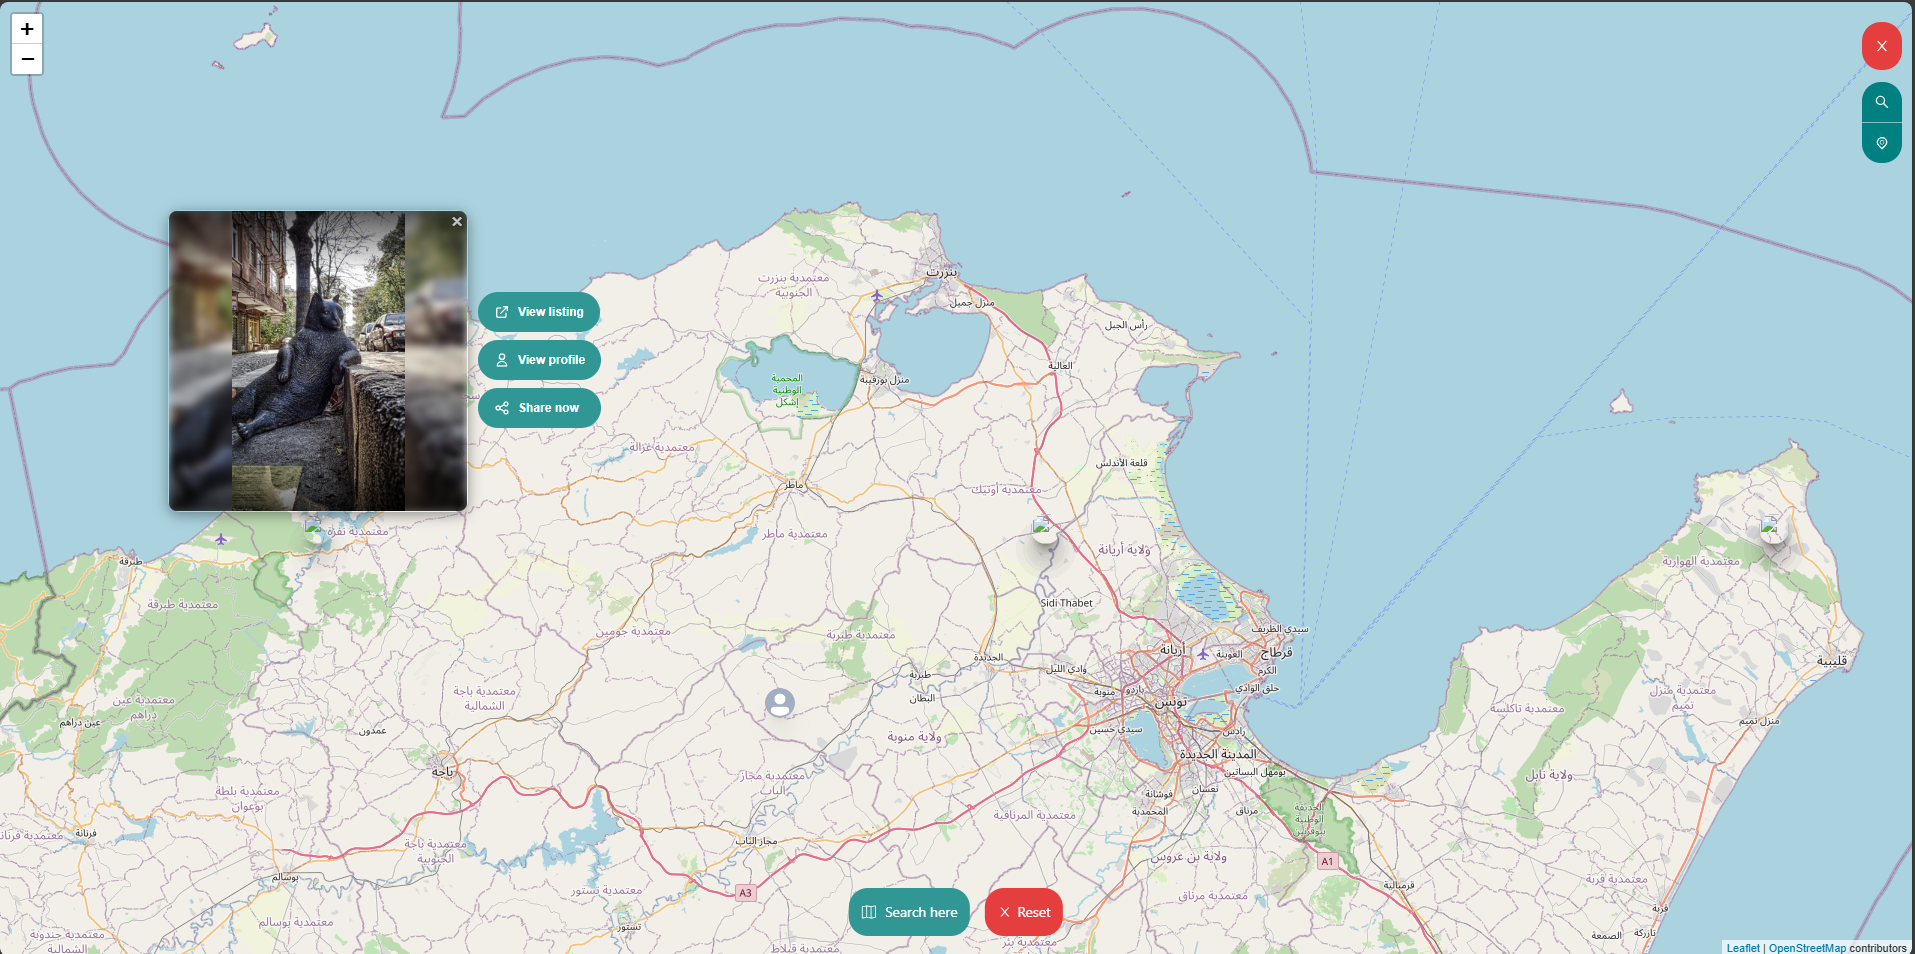Open View profile
The width and height of the screenshot is (1915, 954).
pyautogui.click(x=539, y=360)
